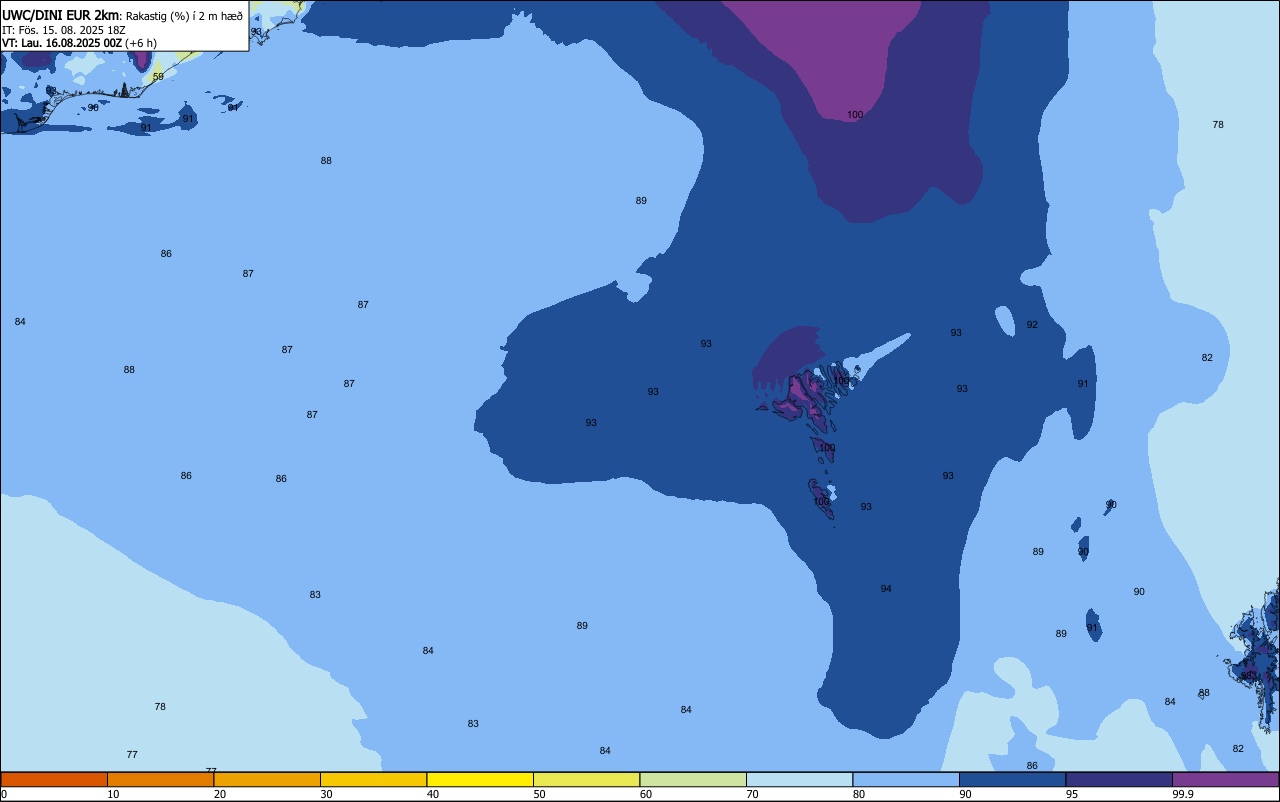Click the '30' legend tick label
The image size is (1280, 802).
326,794
